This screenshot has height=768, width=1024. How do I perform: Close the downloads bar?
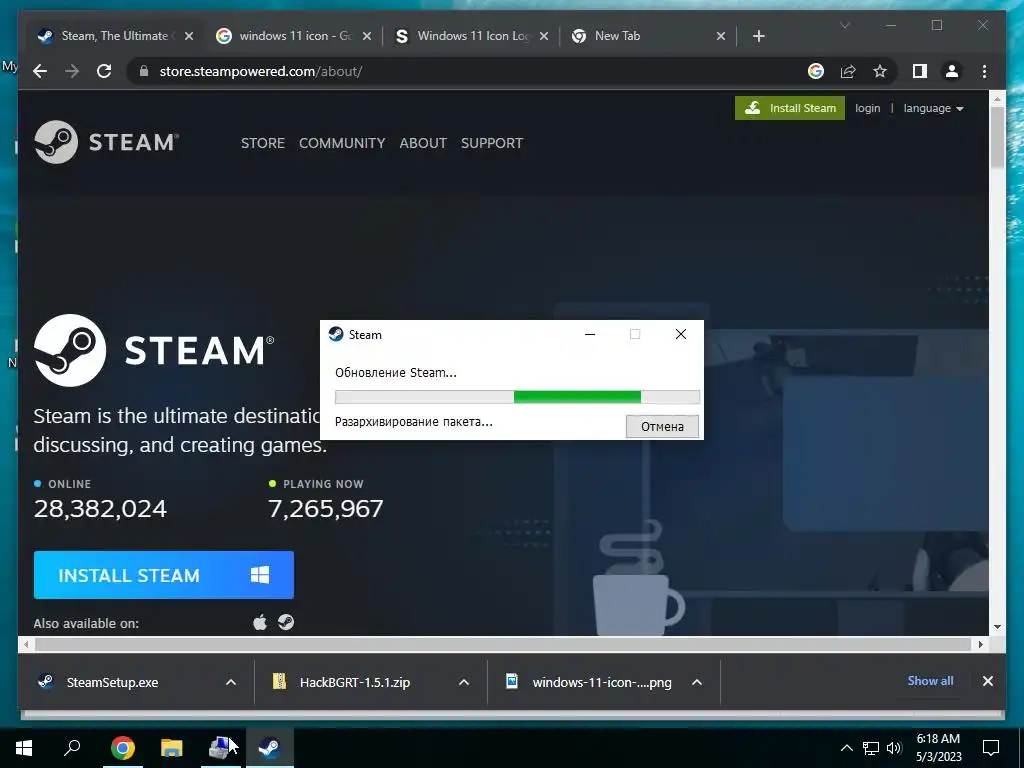tap(987, 681)
